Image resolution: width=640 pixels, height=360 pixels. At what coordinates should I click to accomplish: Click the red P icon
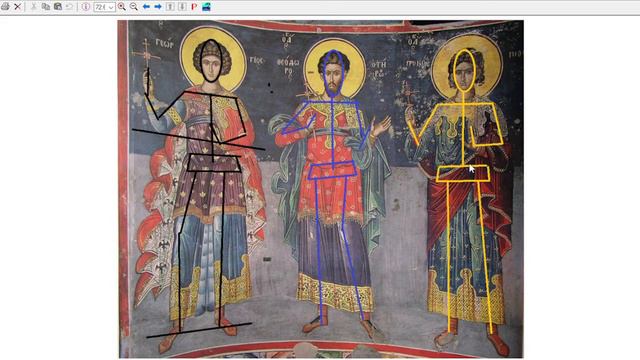[194, 7]
